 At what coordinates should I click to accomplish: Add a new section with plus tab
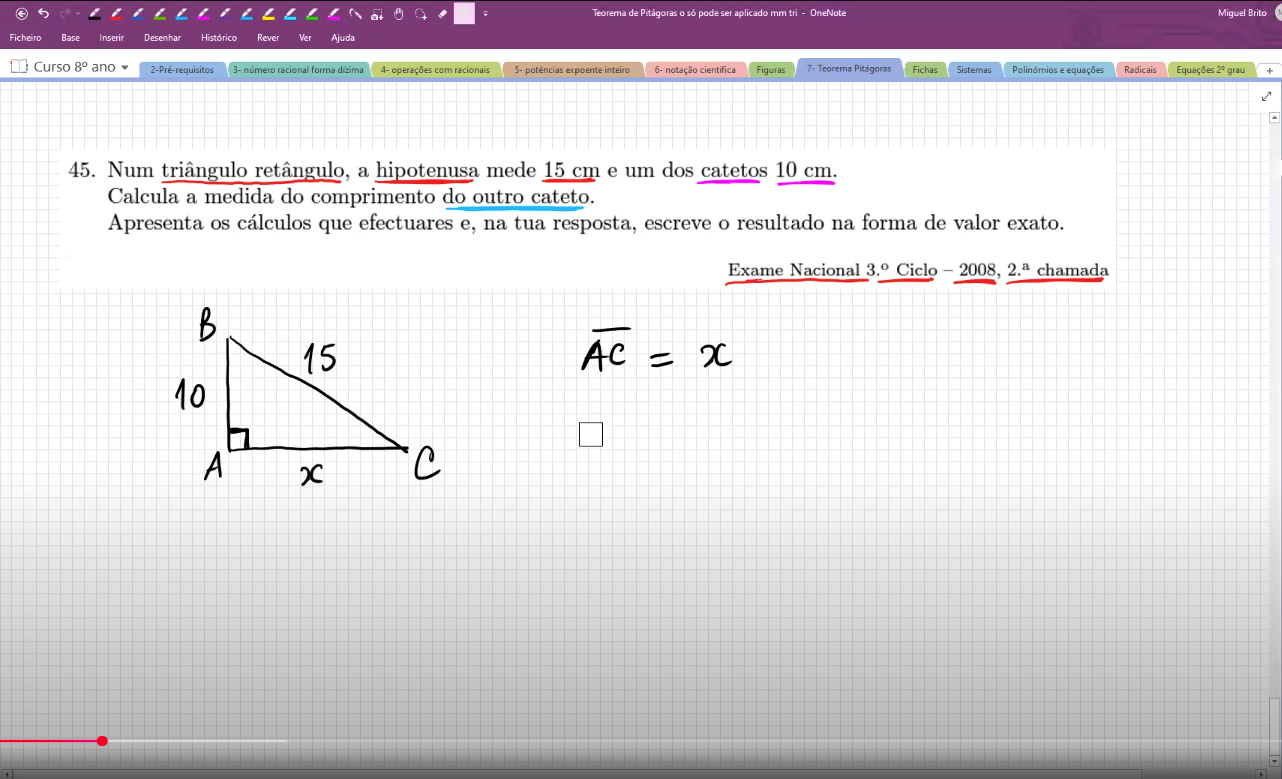(1270, 71)
